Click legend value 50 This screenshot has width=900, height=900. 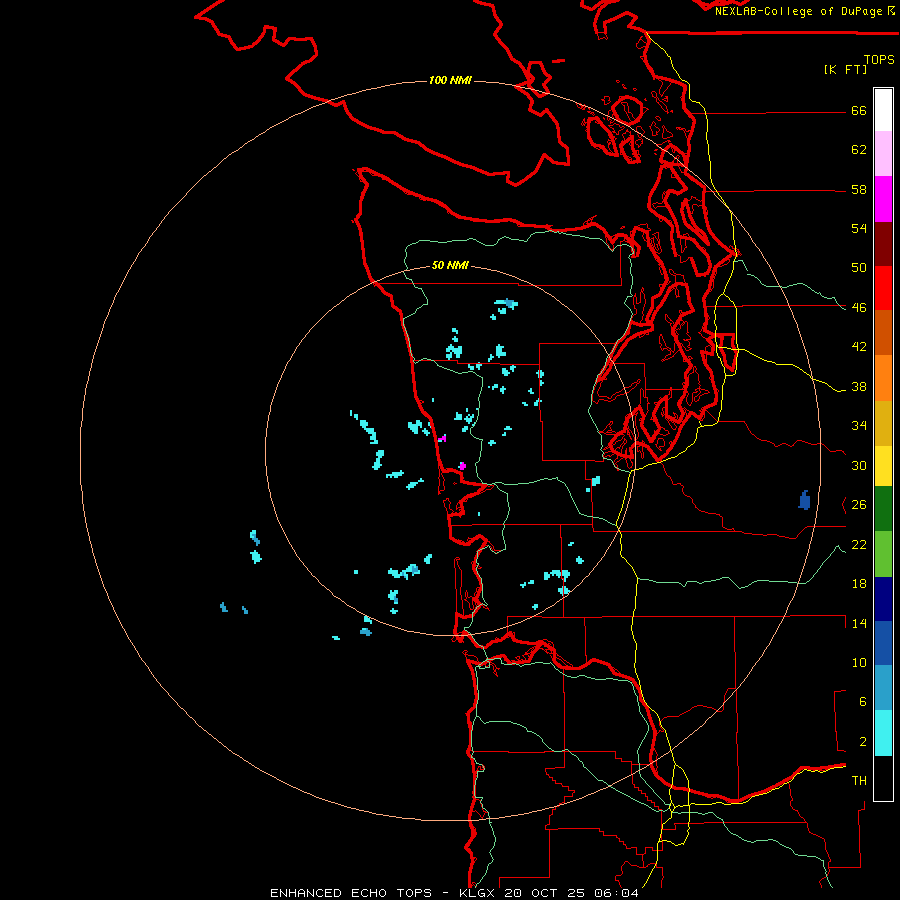point(859,268)
